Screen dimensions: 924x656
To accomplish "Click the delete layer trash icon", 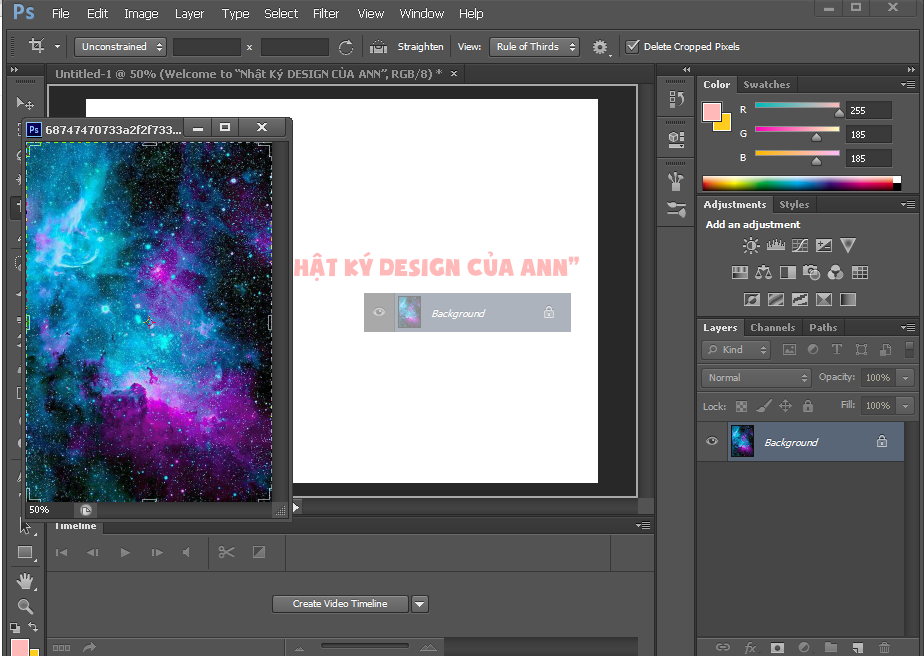I will coord(884,647).
